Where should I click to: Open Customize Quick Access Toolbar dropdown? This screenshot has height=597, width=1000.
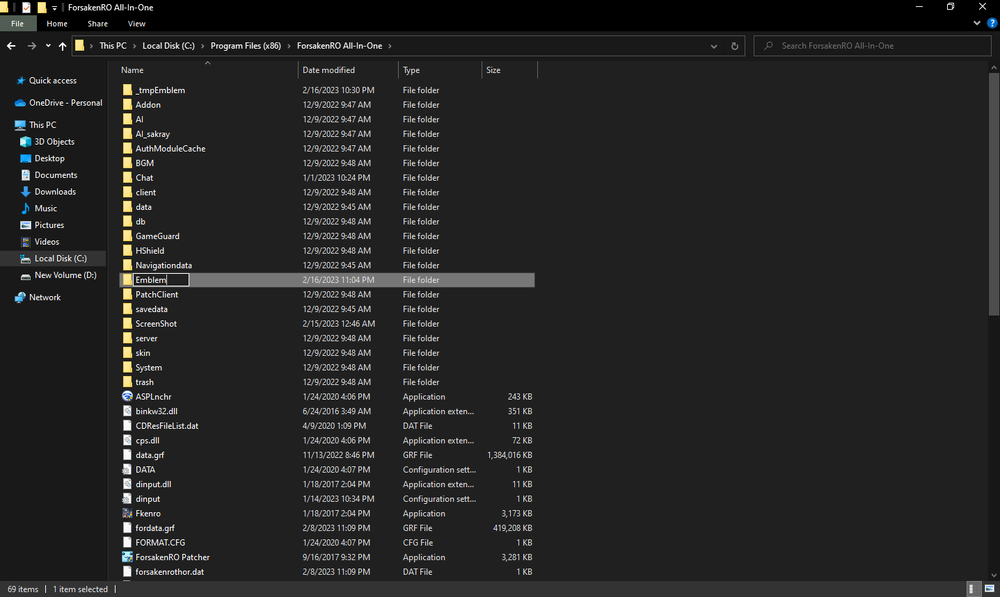coord(54,7)
